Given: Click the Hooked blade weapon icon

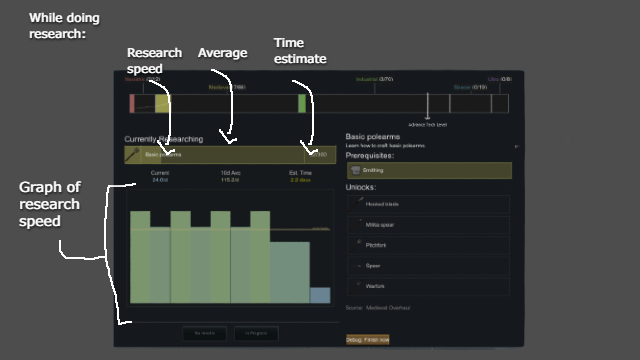Looking at the screenshot, I should pyautogui.click(x=356, y=204).
